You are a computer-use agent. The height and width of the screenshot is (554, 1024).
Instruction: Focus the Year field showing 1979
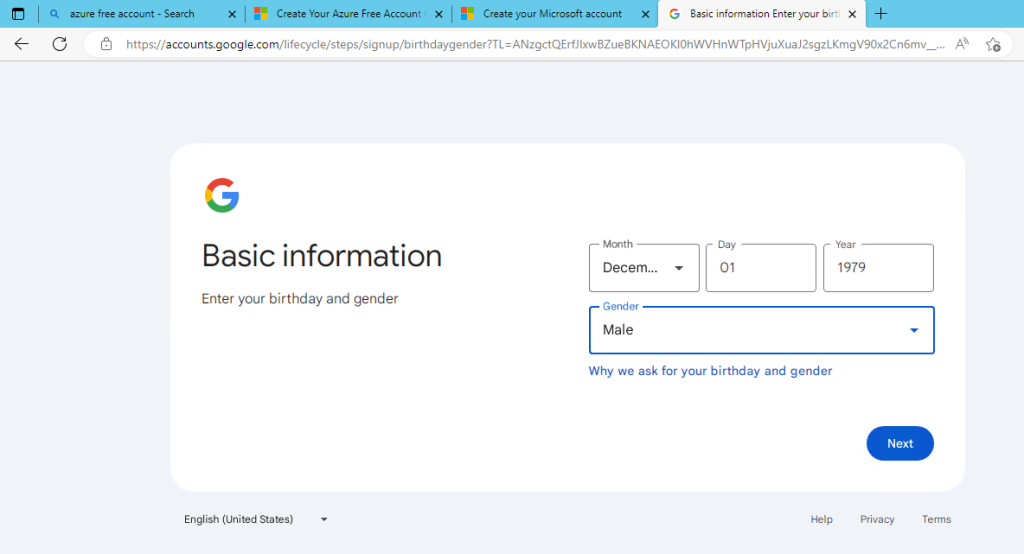pos(877,268)
